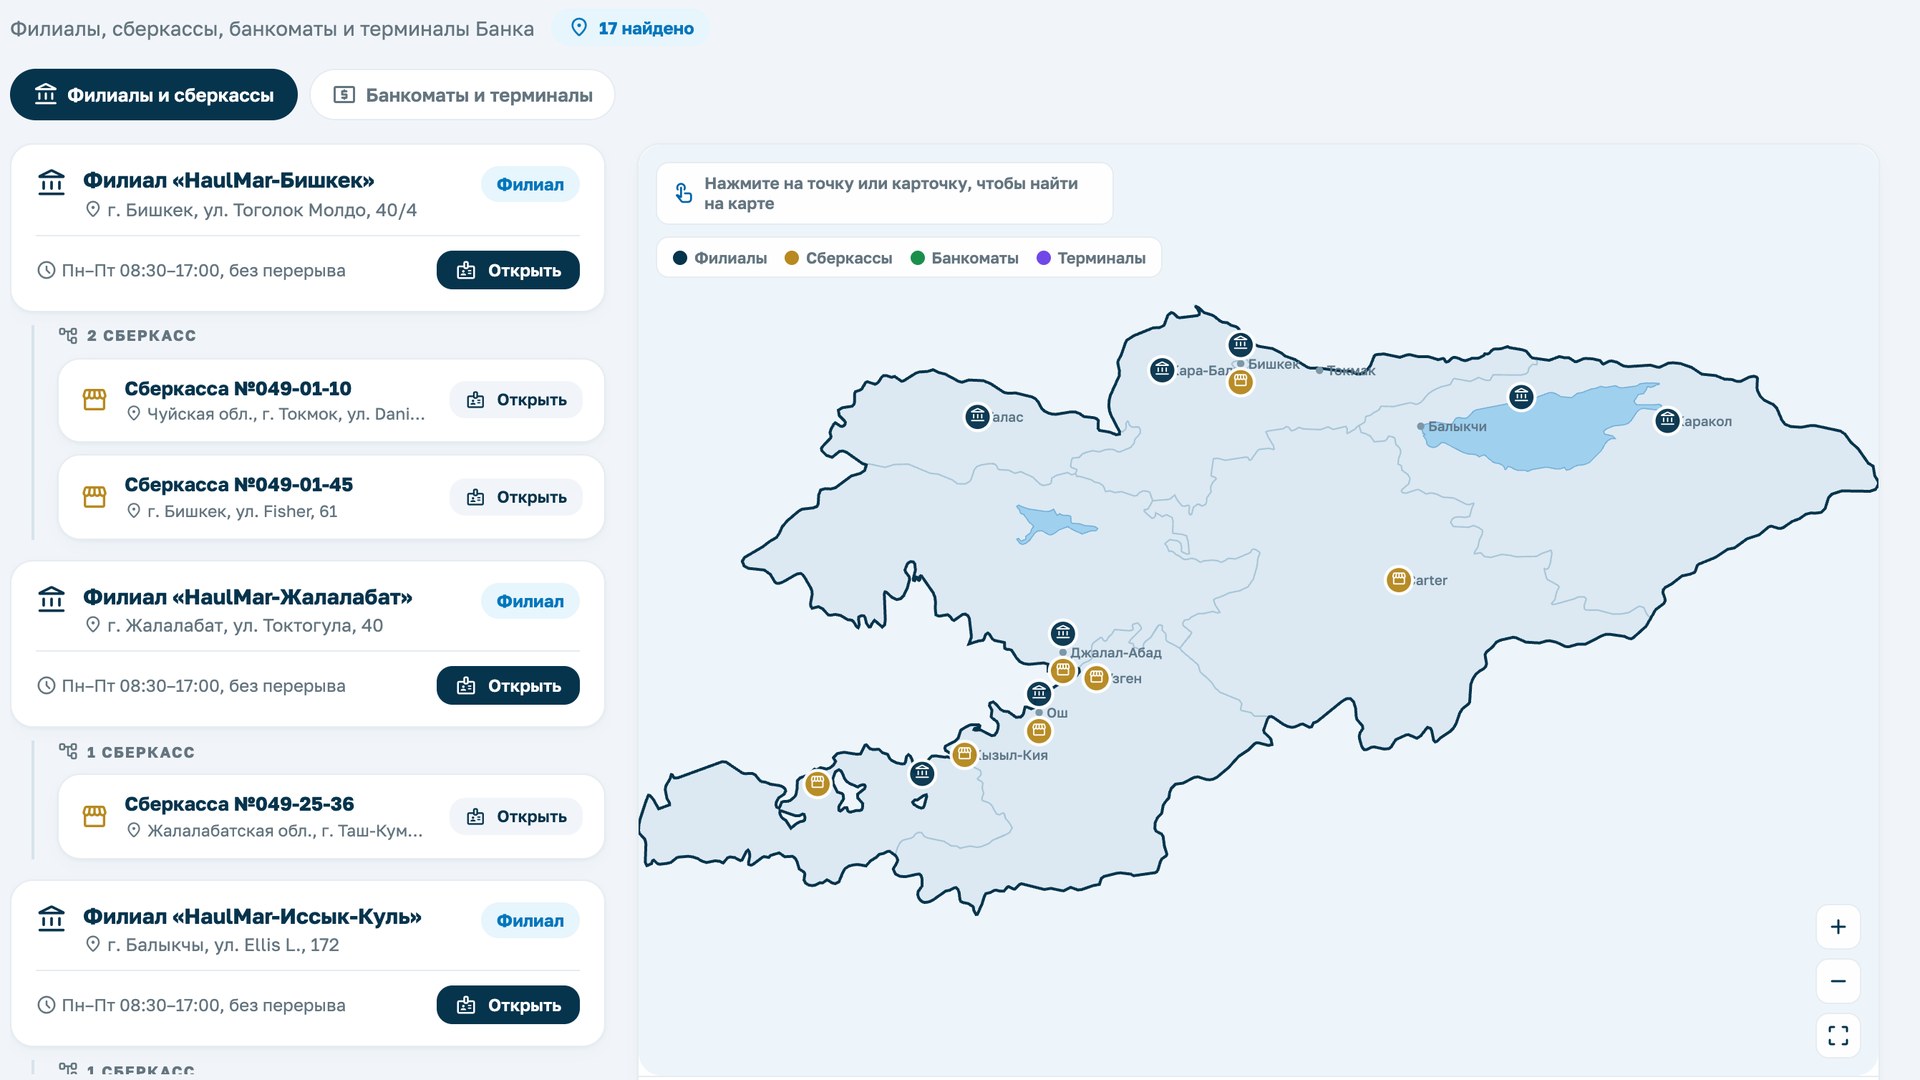Click the westernmost gold sberkassa marker

tap(817, 782)
